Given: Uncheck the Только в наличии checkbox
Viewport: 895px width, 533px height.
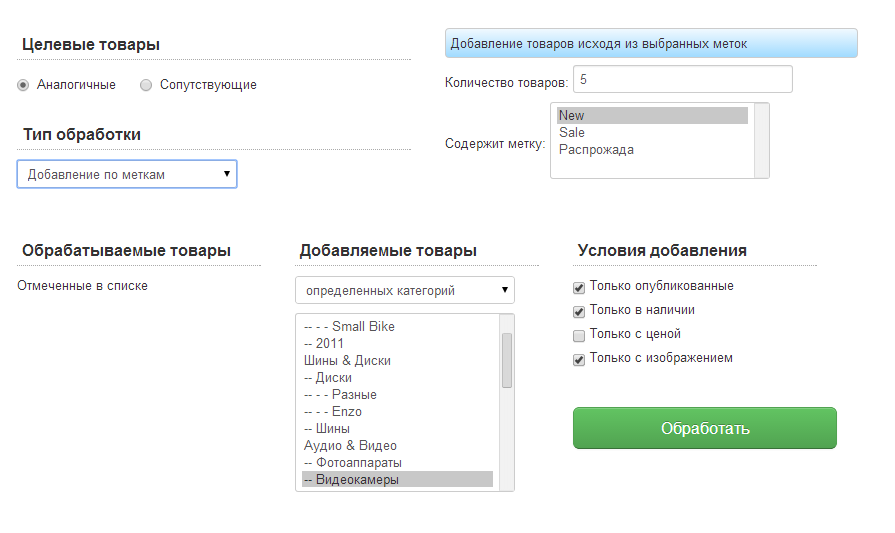Looking at the screenshot, I should point(579,311).
